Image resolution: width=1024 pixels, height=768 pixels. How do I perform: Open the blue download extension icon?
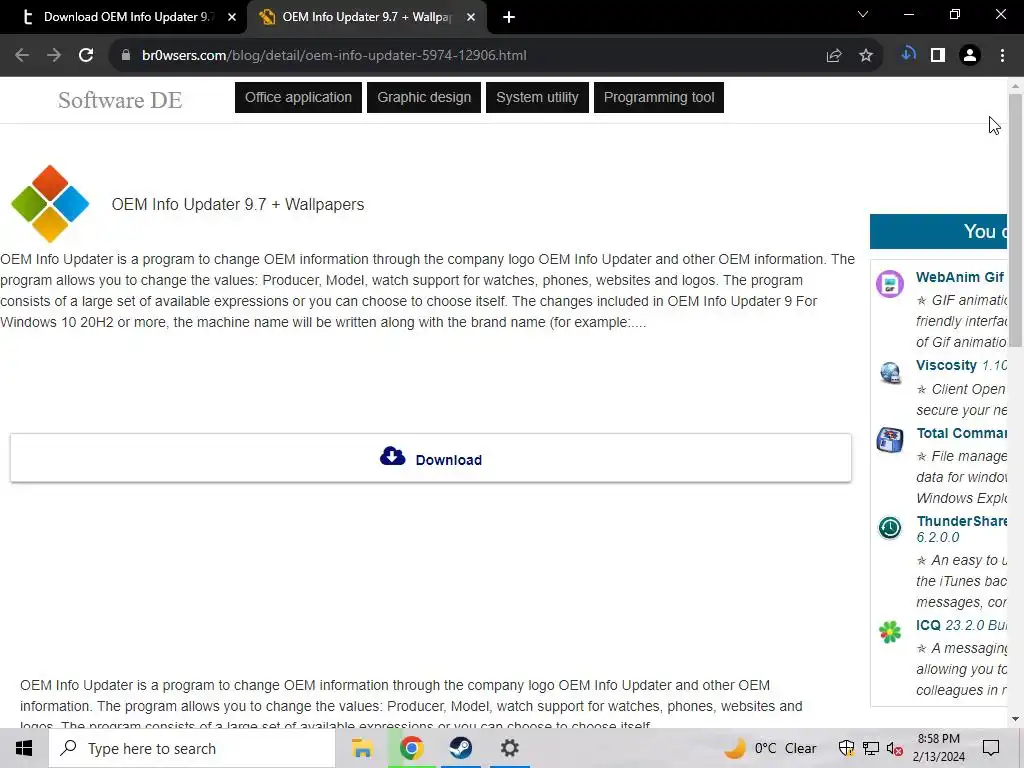[908, 54]
